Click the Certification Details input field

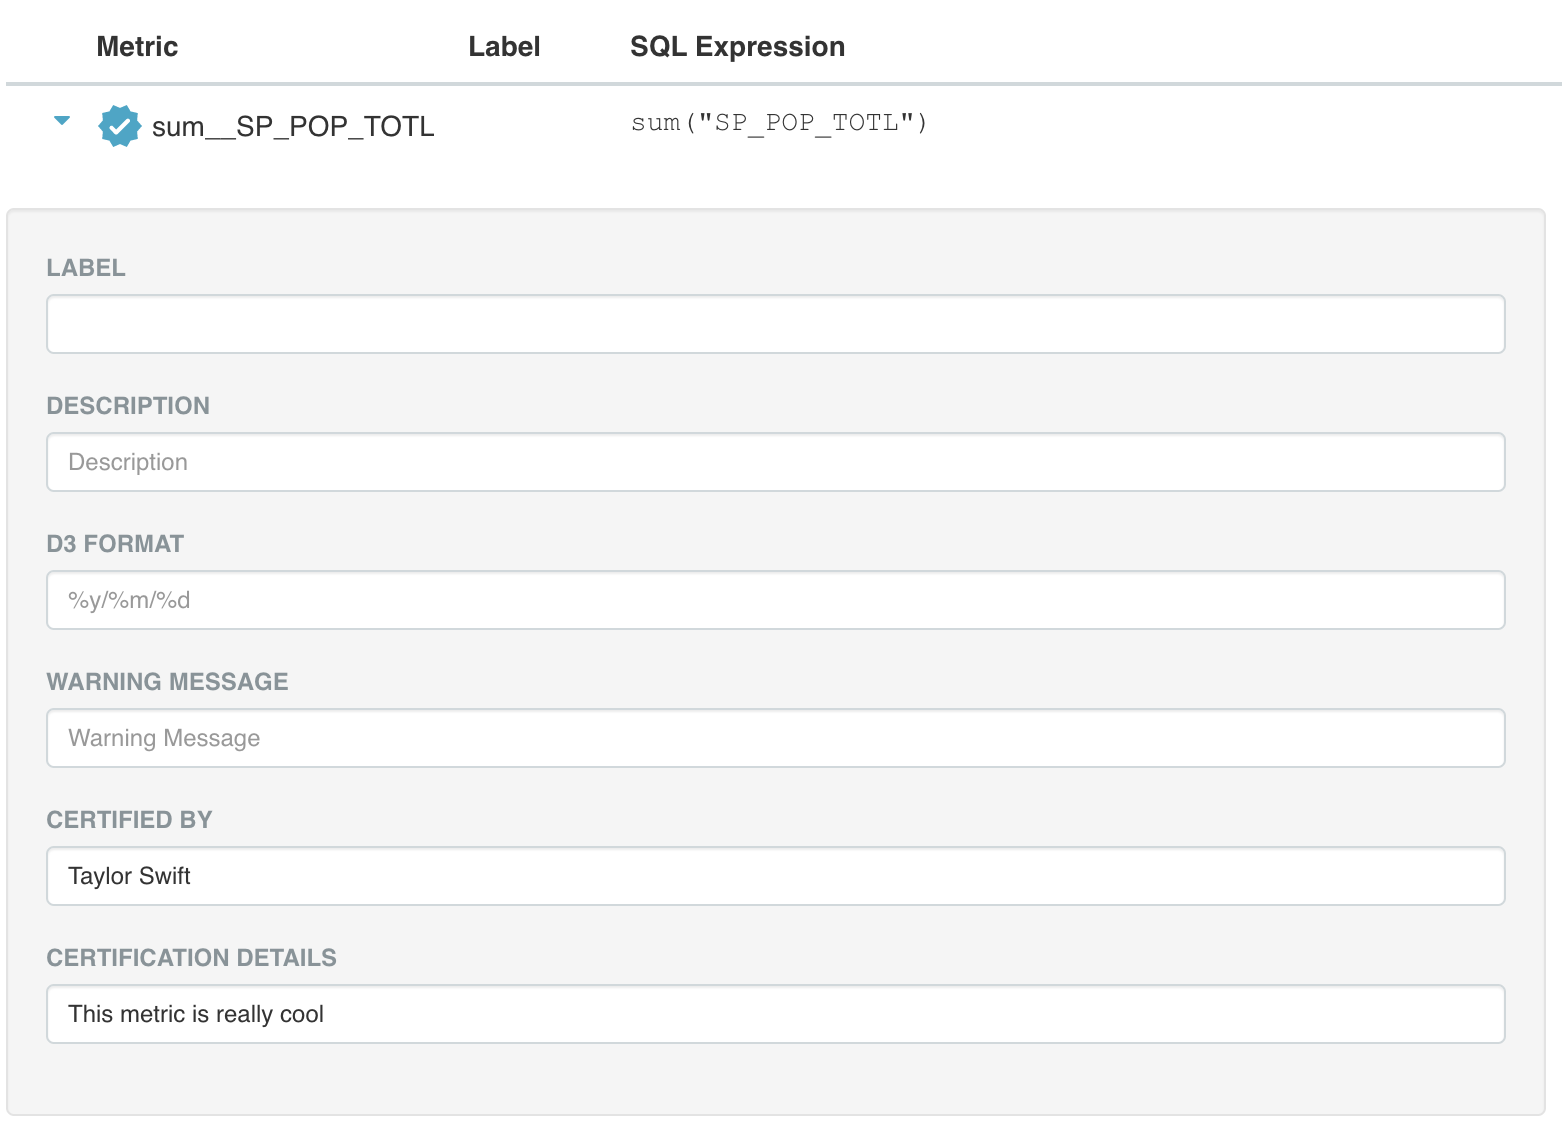pyautogui.click(x=775, y=1014)
